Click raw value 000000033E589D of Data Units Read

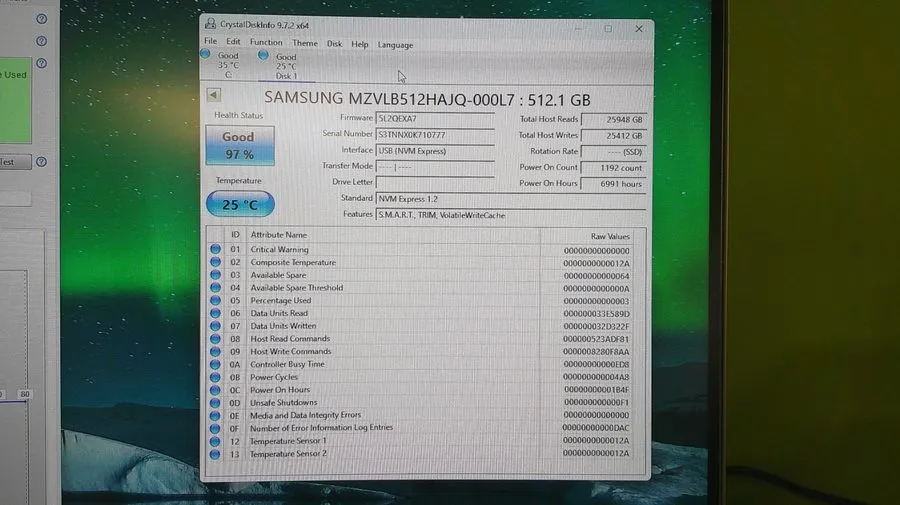(596, 314)
